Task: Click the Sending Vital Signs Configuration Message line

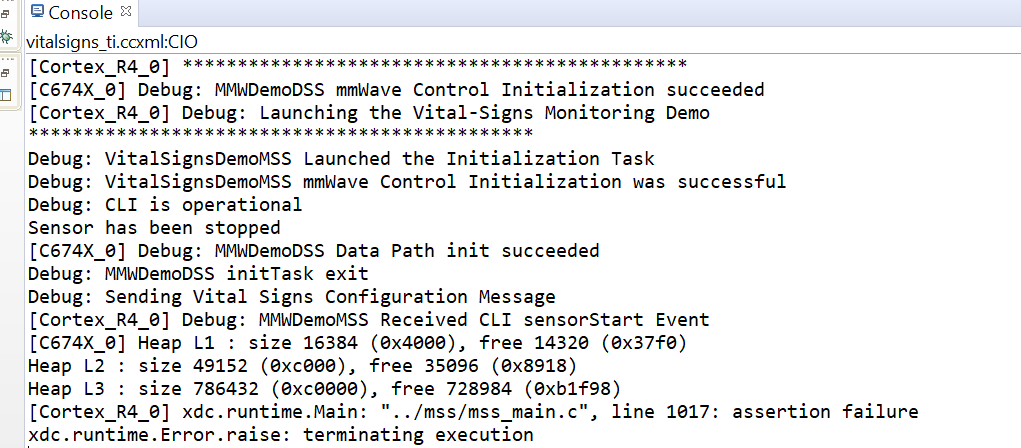Action: point(292,297)
